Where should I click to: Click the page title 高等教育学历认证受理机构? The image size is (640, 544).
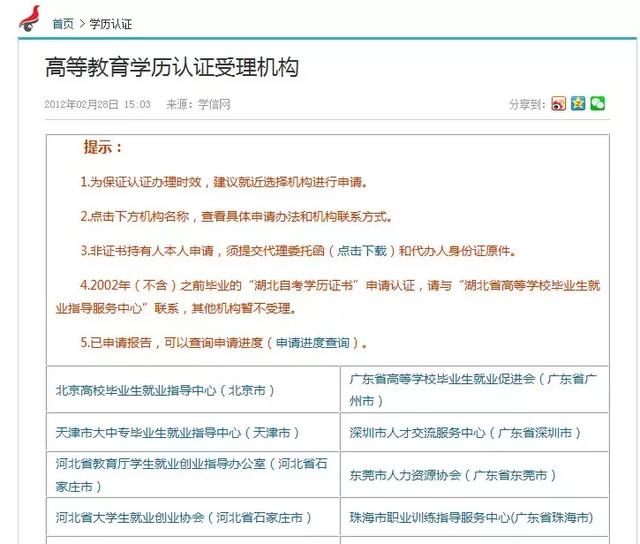pos(172,67)
